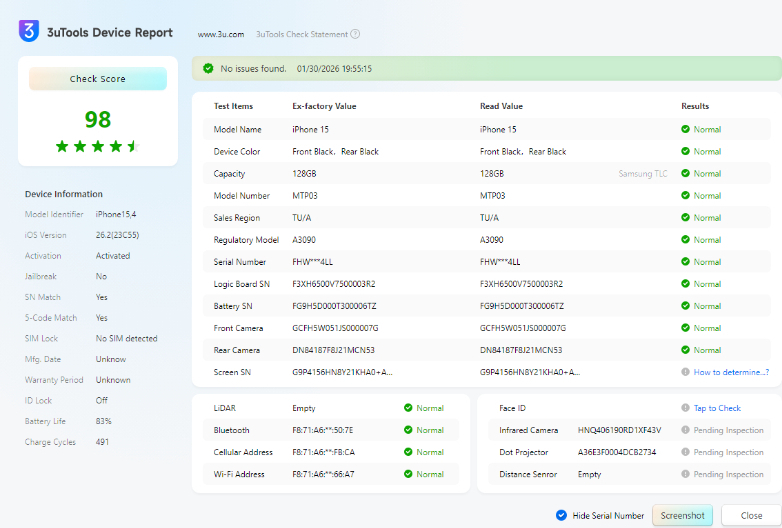Toggle the Hide Serial Number checkbox
This screenshot has height=528, width=782.
click(x=561, y=515)
